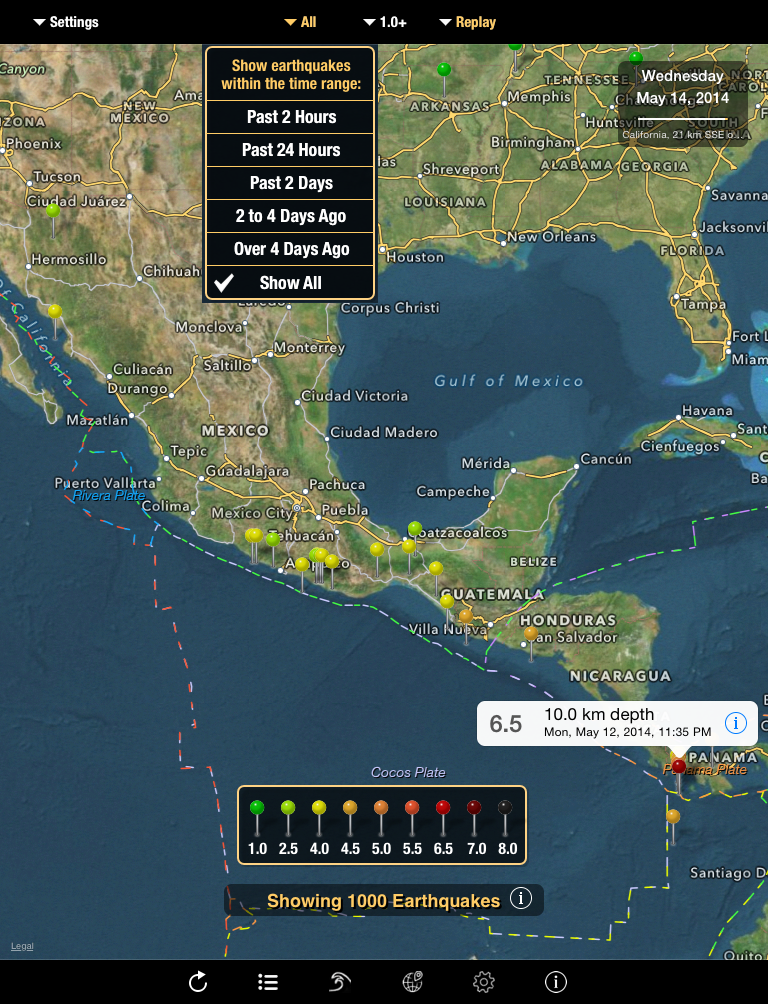Open the earthquake list view icon
The image size is (768, 1004).
coord(268,982)
